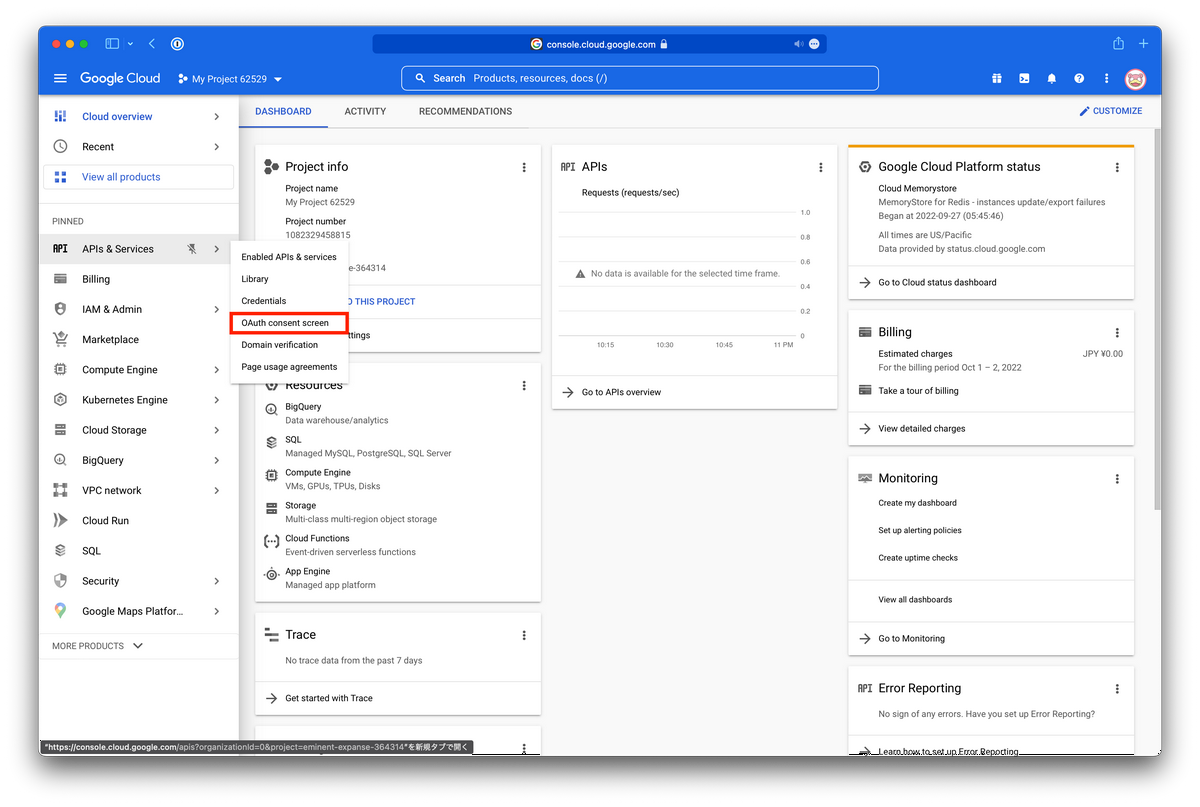Expand Cloud Storage submenu arrow
The height and width of the screenshot is (807, 1200).
click(217, 430)
